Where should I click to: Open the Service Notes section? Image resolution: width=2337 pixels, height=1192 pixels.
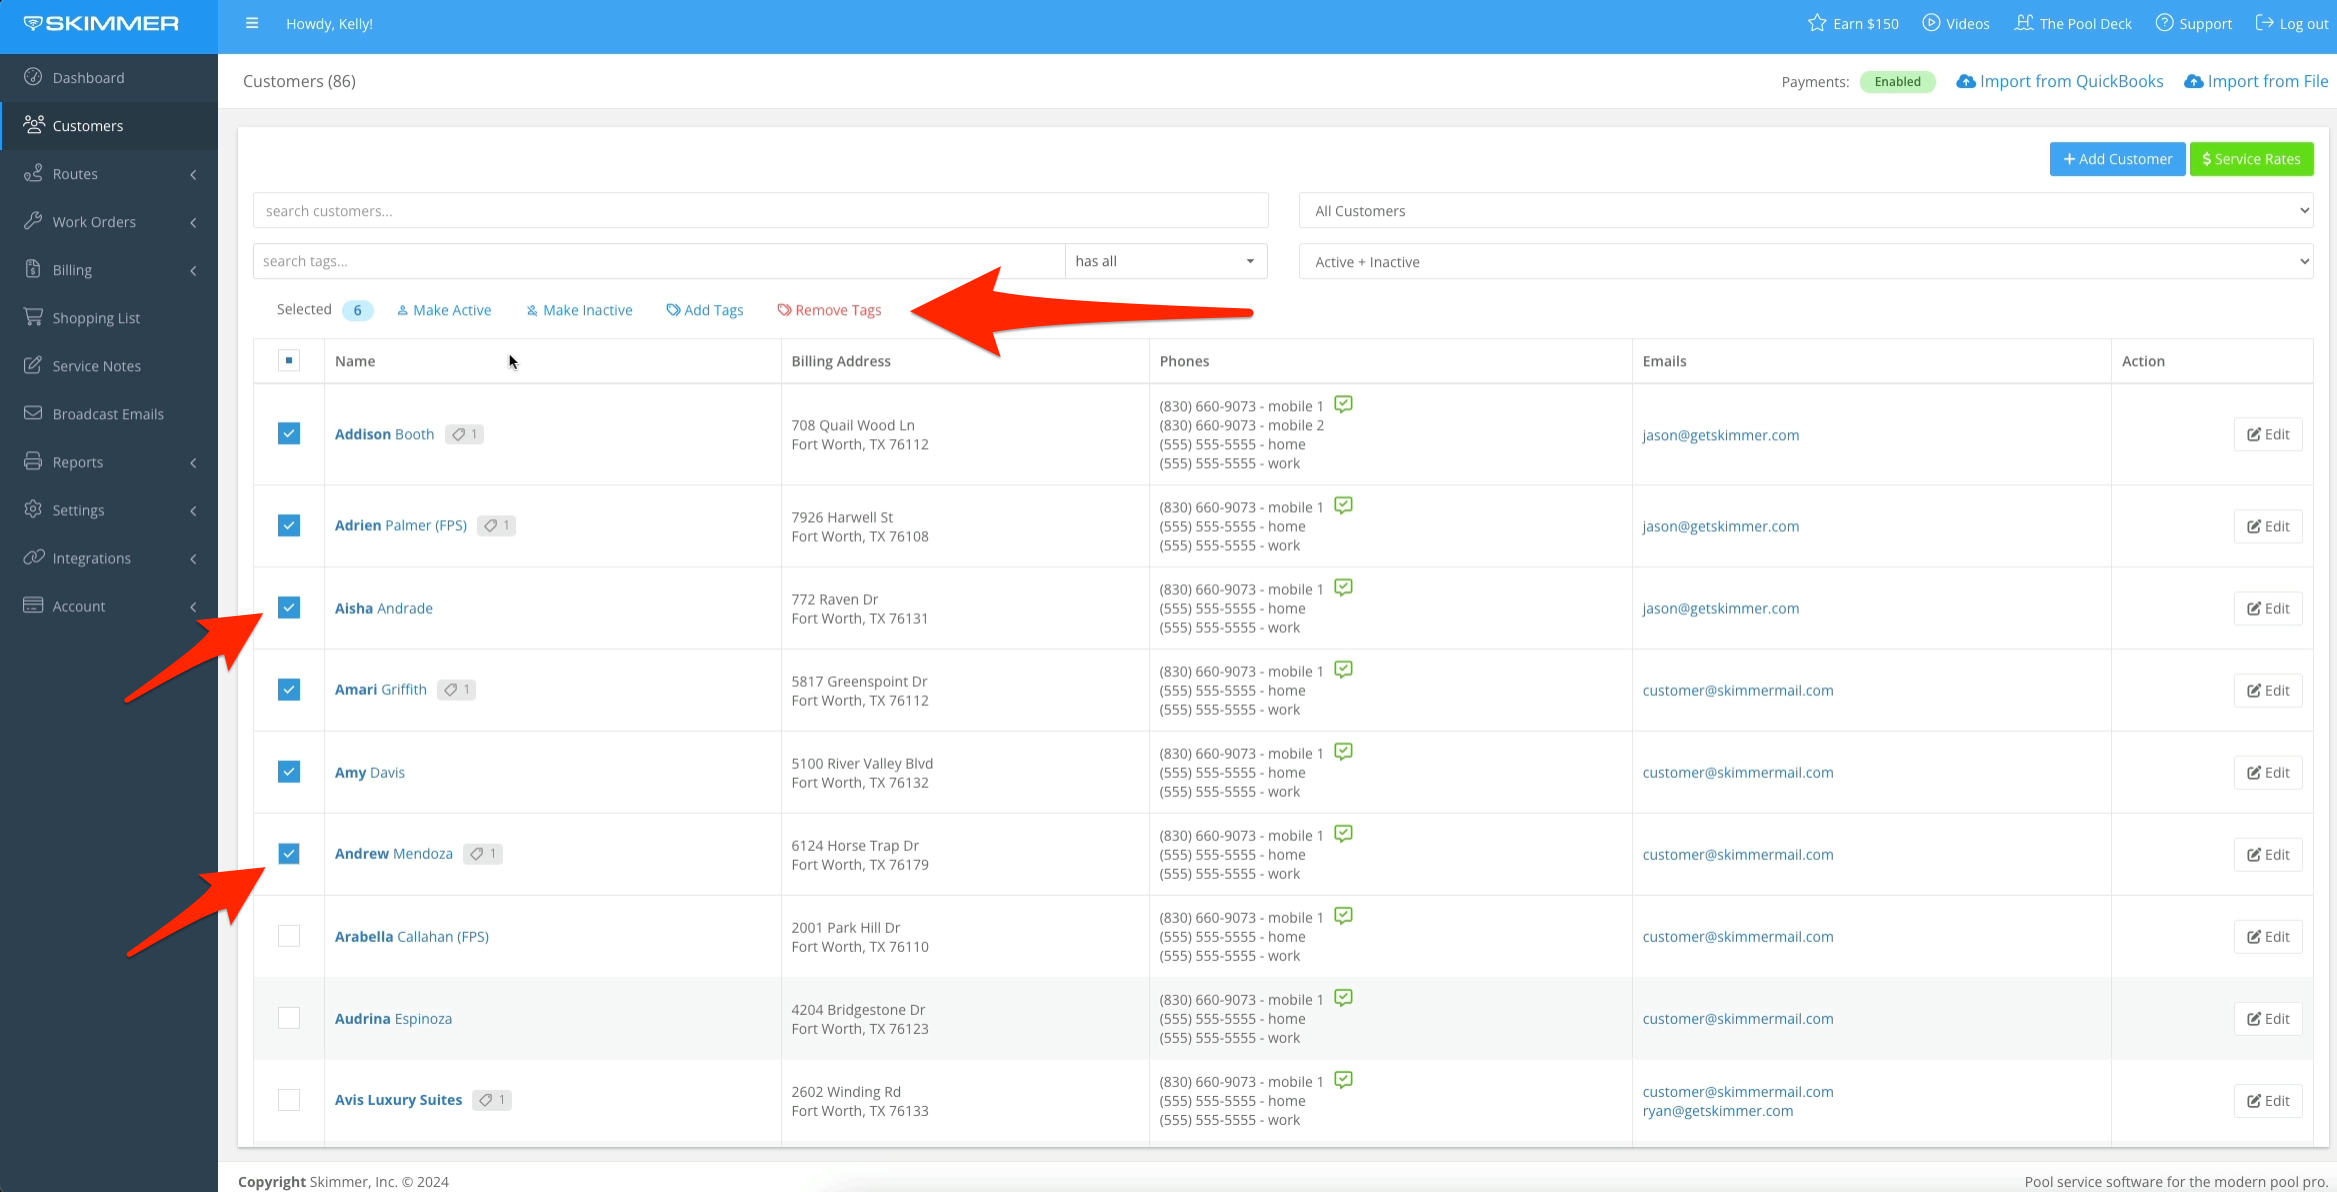pyautogui.click(x=96, y=365)
